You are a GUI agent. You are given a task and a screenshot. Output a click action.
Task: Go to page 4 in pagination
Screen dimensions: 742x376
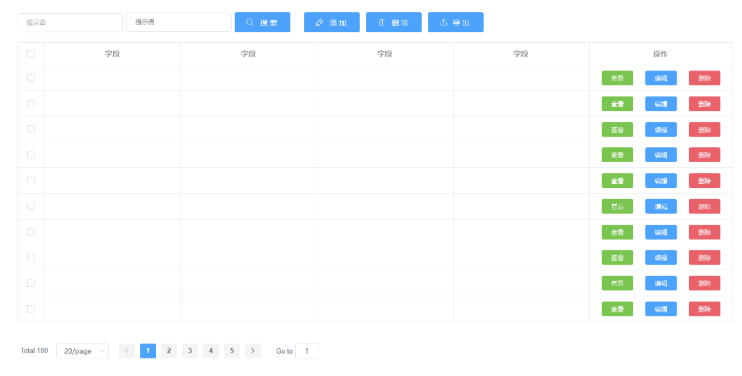click(211, 351)
